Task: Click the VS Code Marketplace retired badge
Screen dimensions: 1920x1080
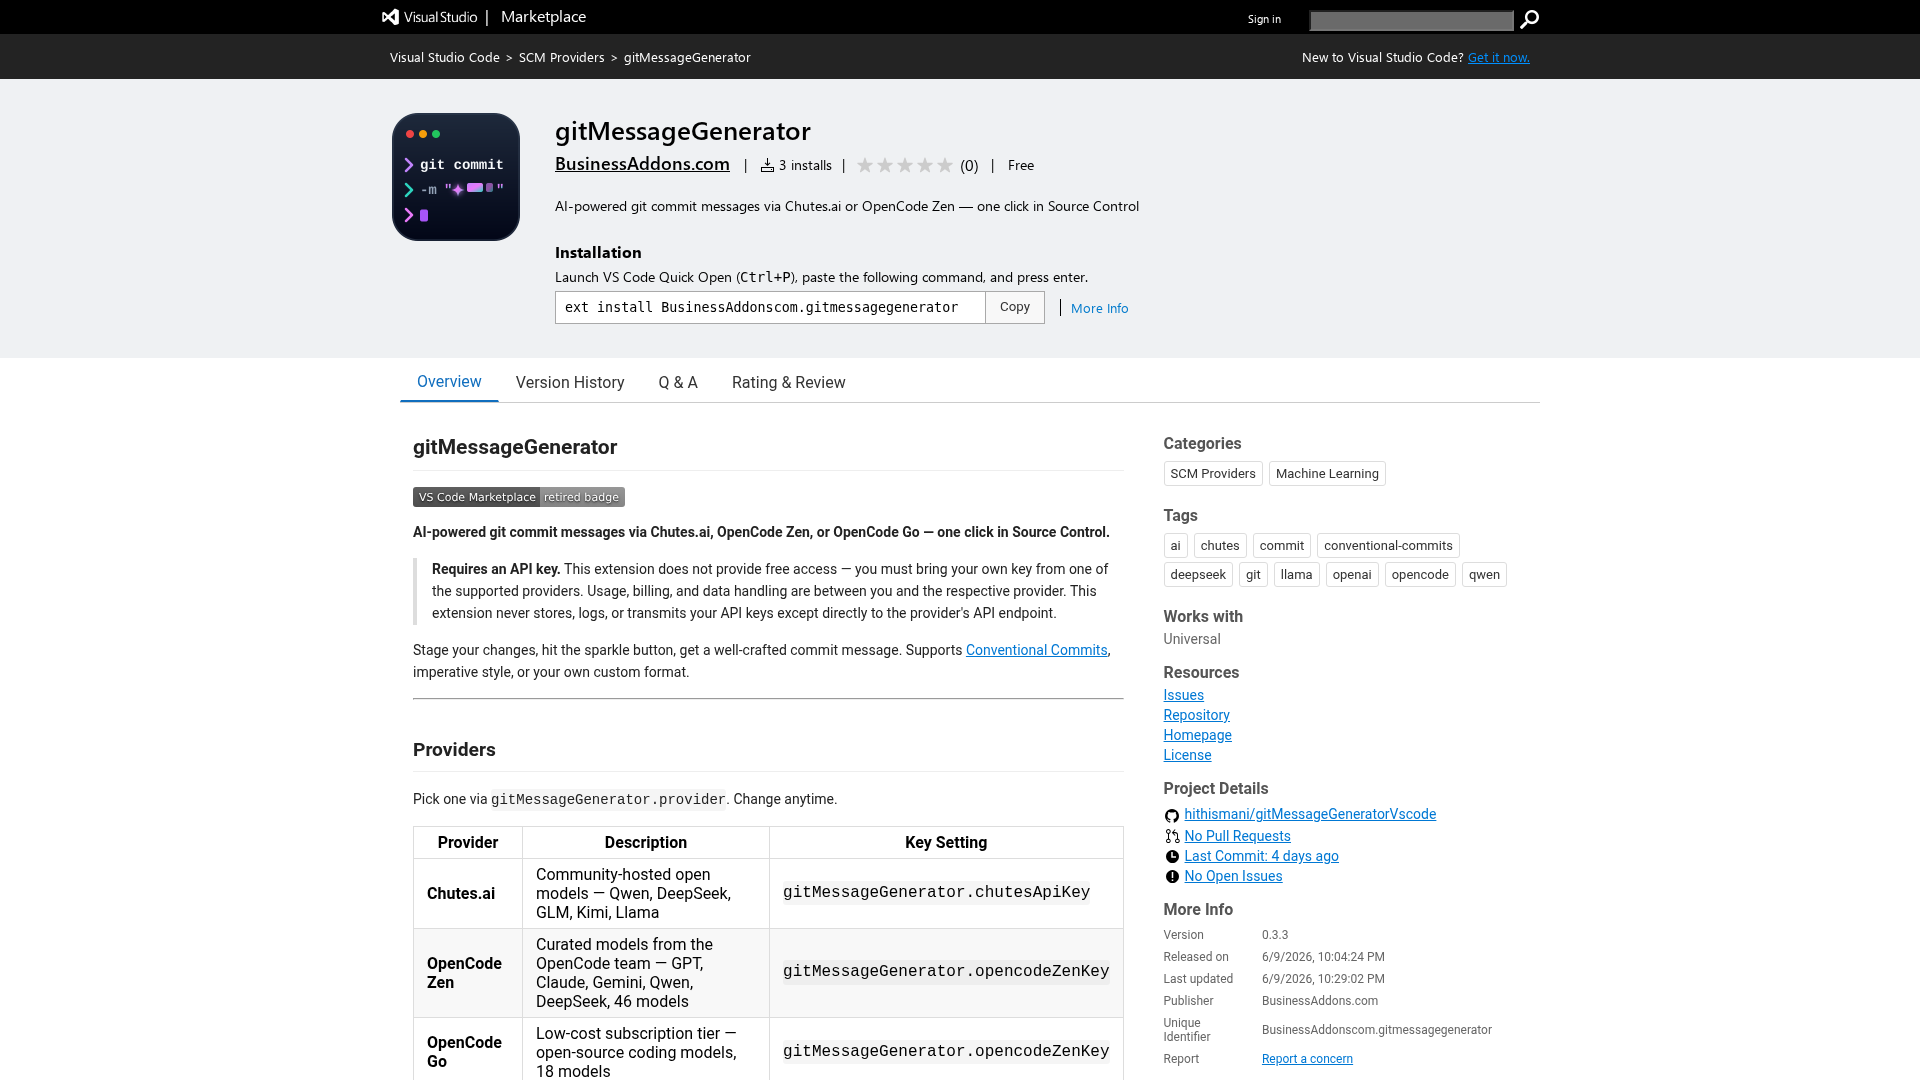Action: (519, 497)
